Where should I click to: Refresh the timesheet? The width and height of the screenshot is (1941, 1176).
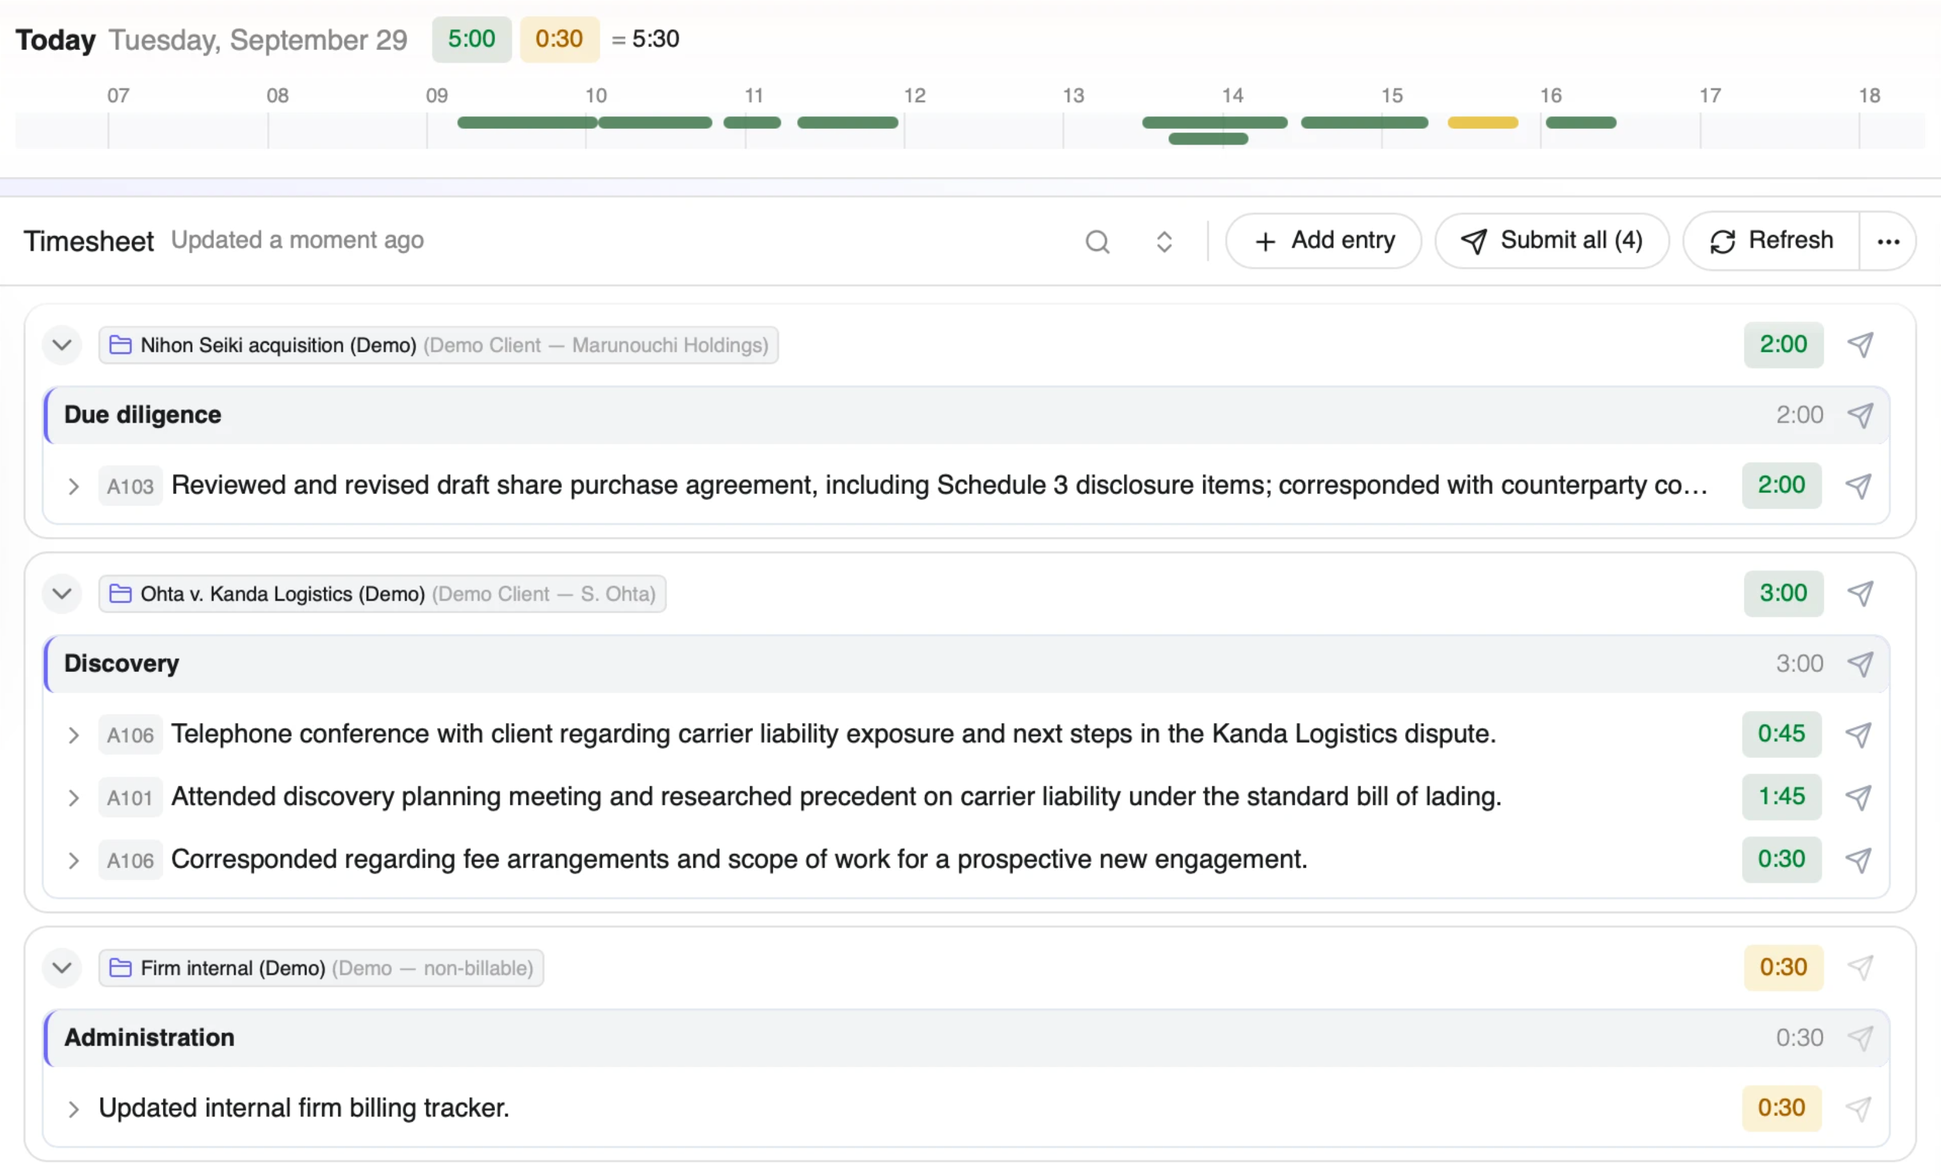1771,241
